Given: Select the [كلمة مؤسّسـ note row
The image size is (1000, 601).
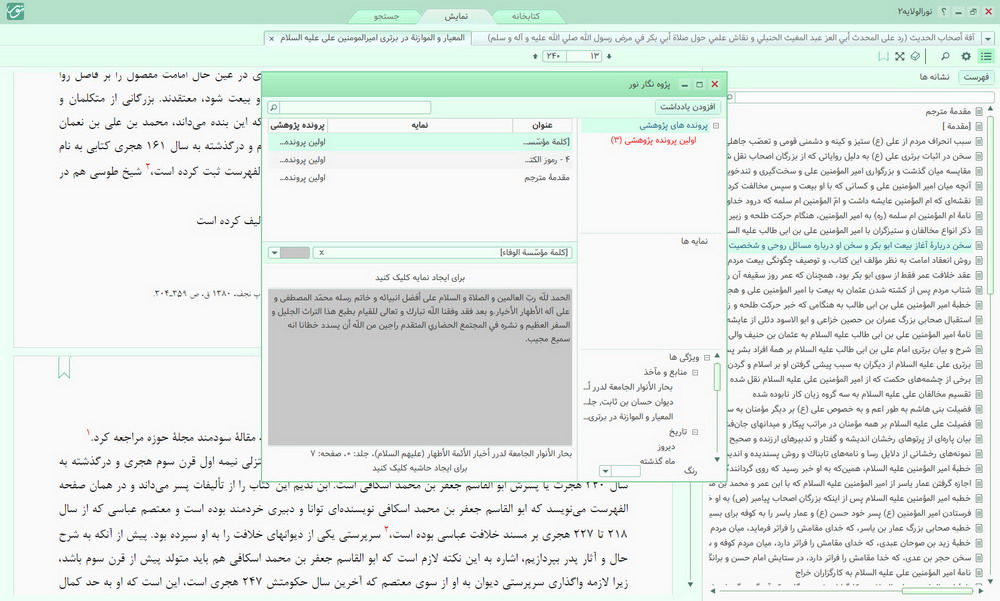Looking at the screenshot, I should 420,142.
